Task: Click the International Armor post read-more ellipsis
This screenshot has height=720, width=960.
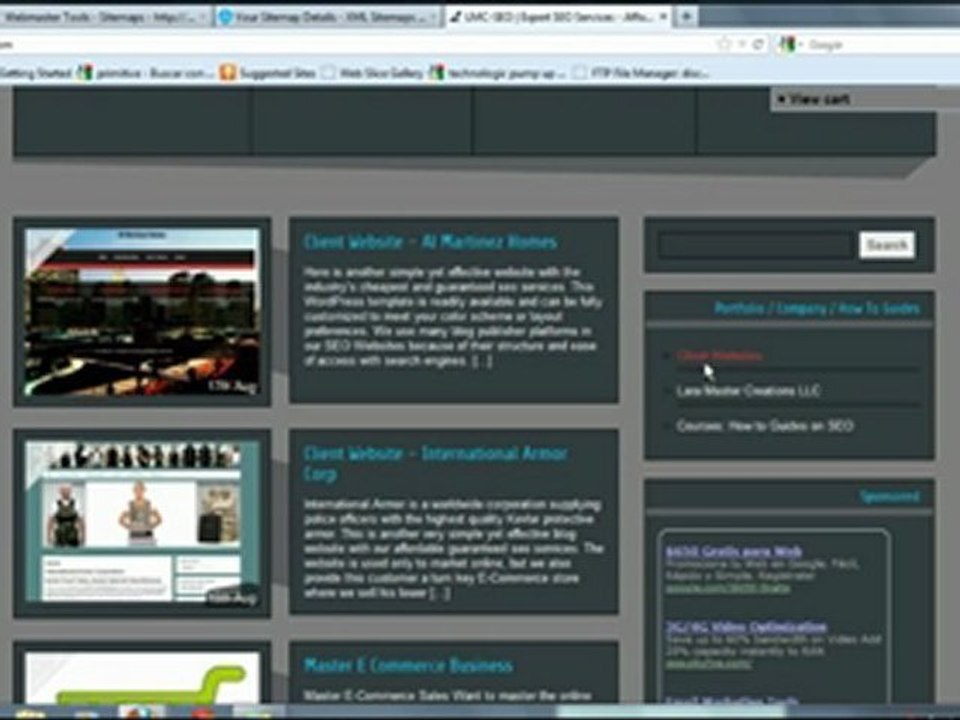Action: tap(440, 593)
